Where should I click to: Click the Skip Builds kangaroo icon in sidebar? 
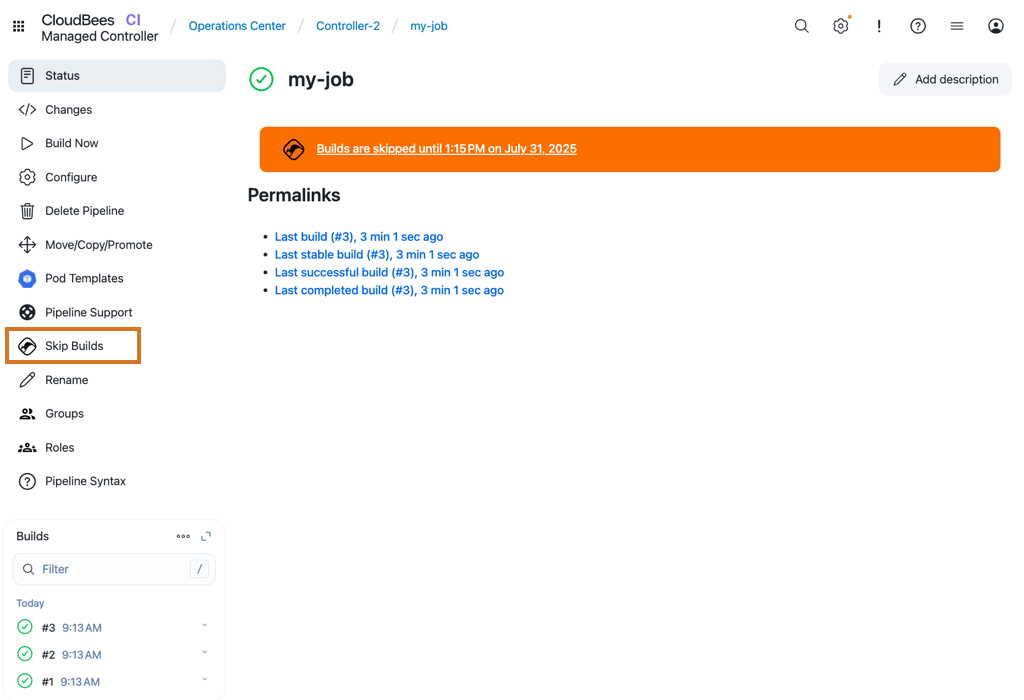(27, 346)
